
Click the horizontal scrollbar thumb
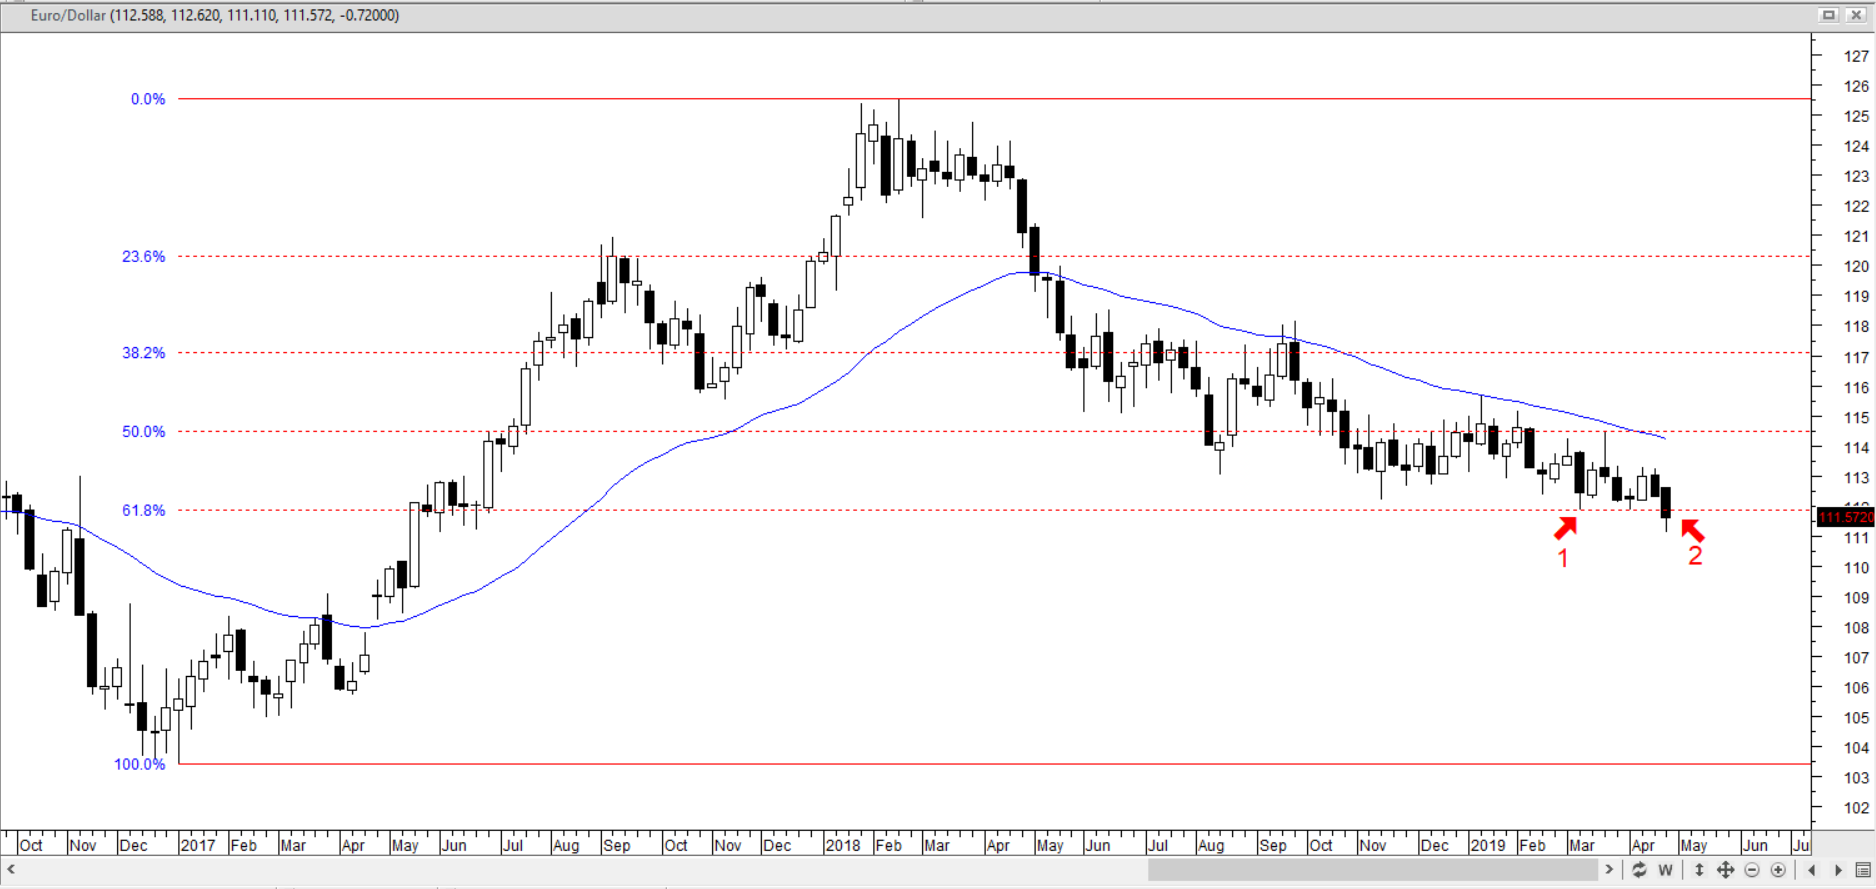1372,870
